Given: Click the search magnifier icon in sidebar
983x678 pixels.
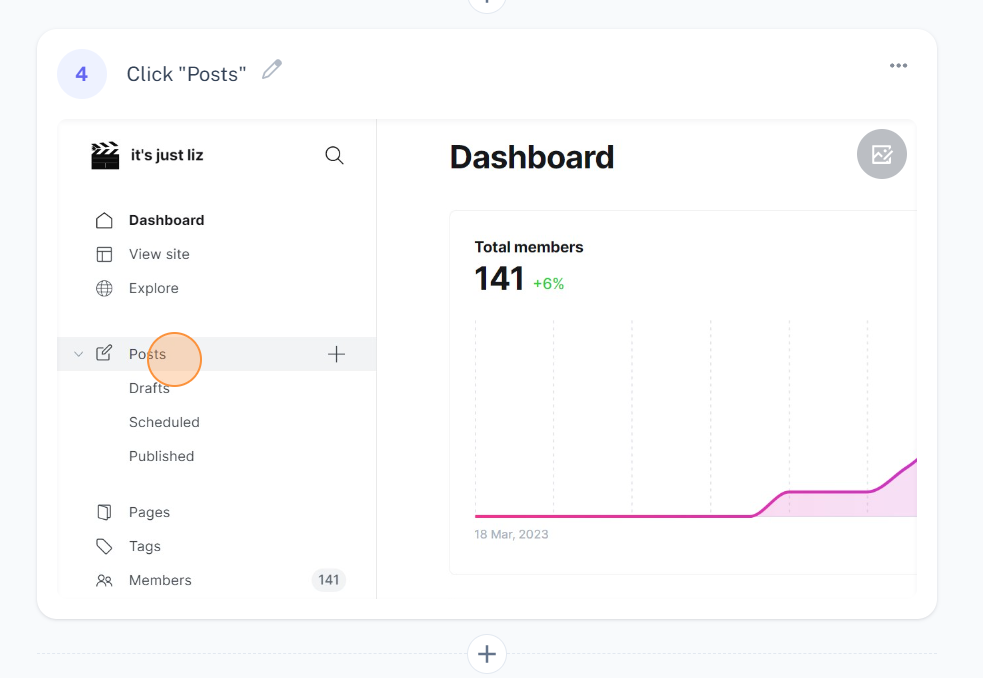Looking at the screenshot, I should click(x=334, y=155).
